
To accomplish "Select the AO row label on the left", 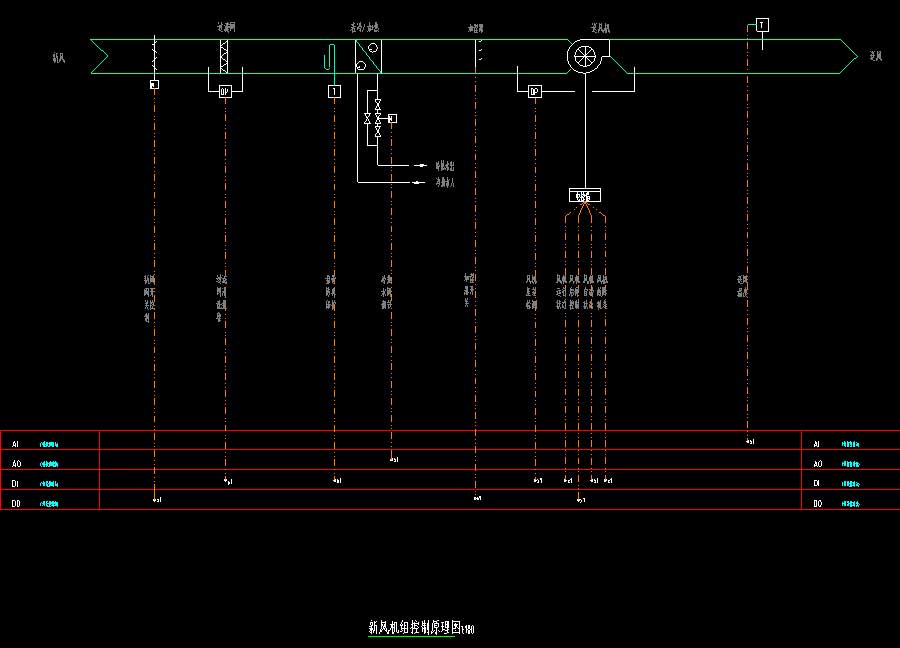I will [x=16, y=464].
